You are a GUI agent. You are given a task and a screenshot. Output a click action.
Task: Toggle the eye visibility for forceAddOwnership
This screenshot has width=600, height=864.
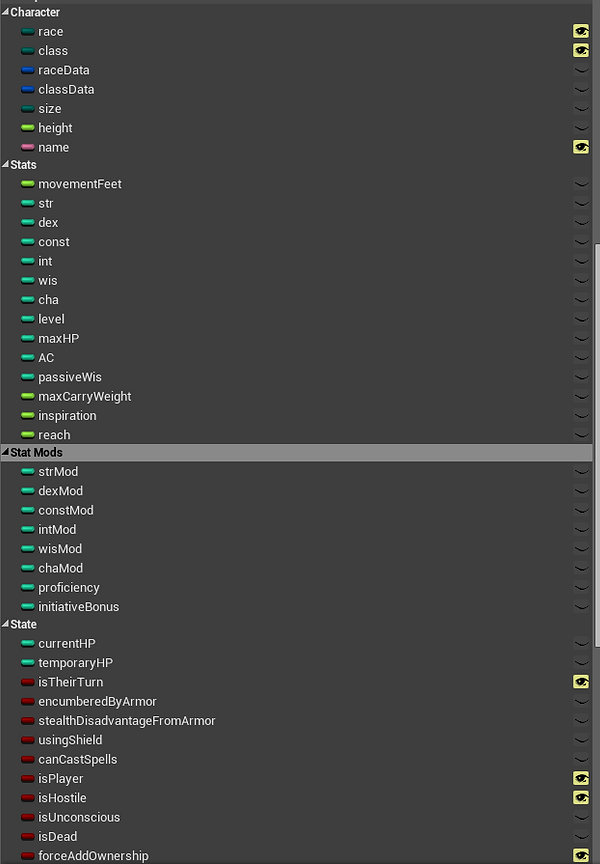[x=581, y=856]
